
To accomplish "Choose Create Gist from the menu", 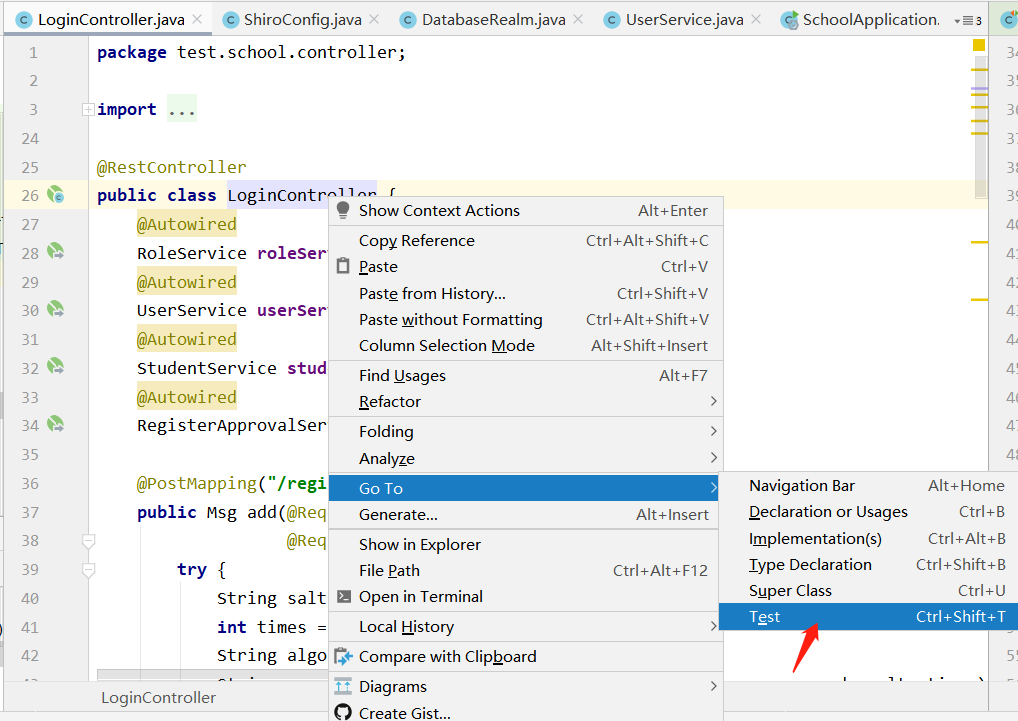I will pos(526,713).
